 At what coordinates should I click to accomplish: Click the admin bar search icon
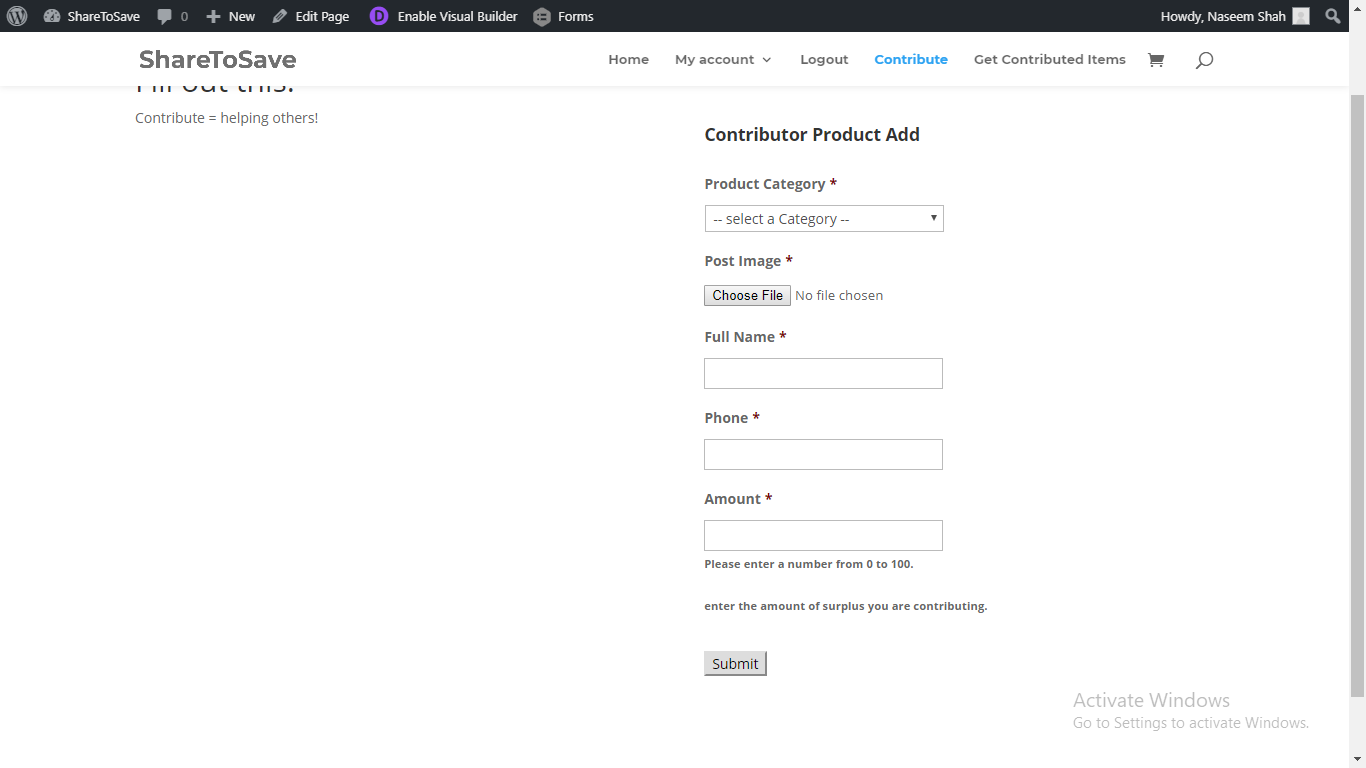[x=1333, y=16]
